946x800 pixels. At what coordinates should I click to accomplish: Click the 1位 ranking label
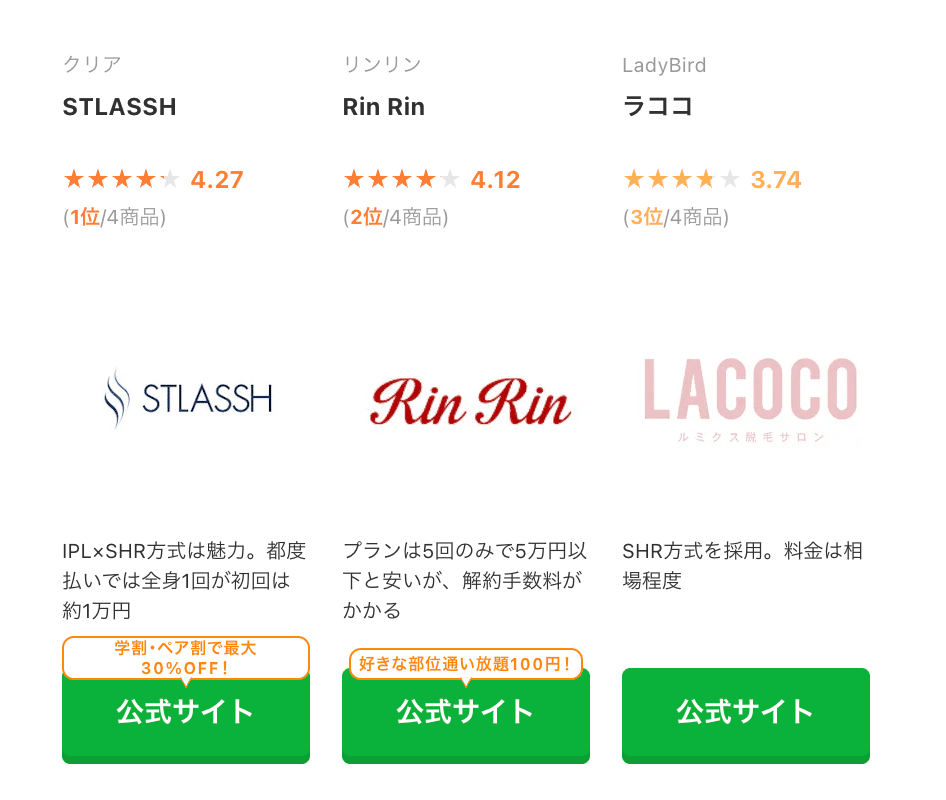pos(84,217)
